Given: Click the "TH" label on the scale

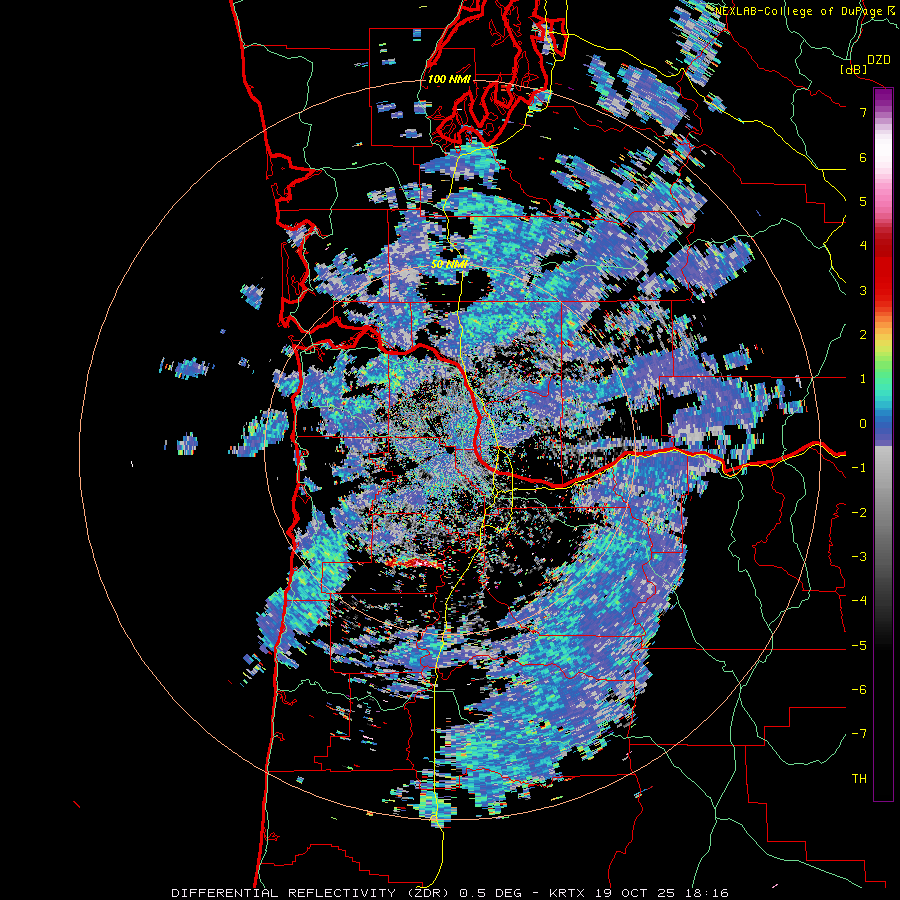Looking at the screenshot, I should [859, 779].
